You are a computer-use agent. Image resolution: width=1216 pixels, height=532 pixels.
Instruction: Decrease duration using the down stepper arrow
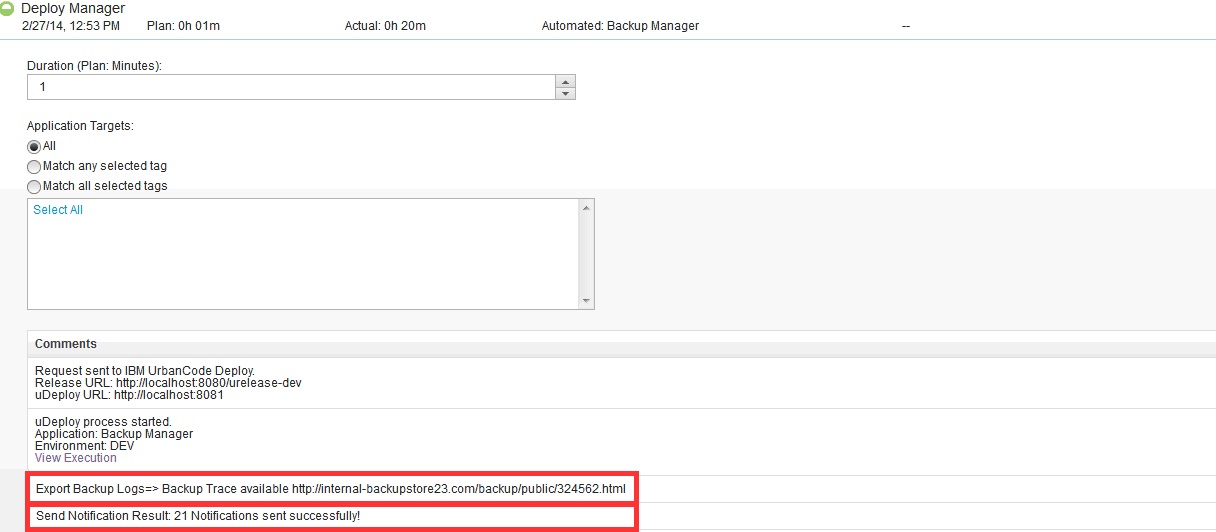(565, 94)
